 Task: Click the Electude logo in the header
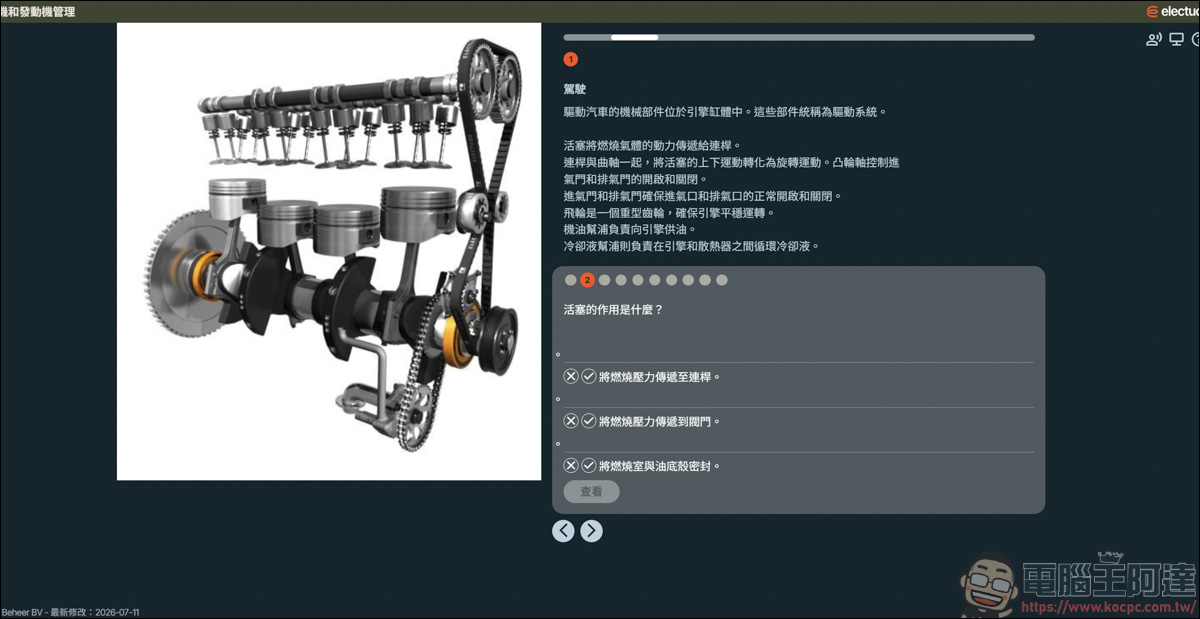pyautogui.click(x=1173, y=11)
